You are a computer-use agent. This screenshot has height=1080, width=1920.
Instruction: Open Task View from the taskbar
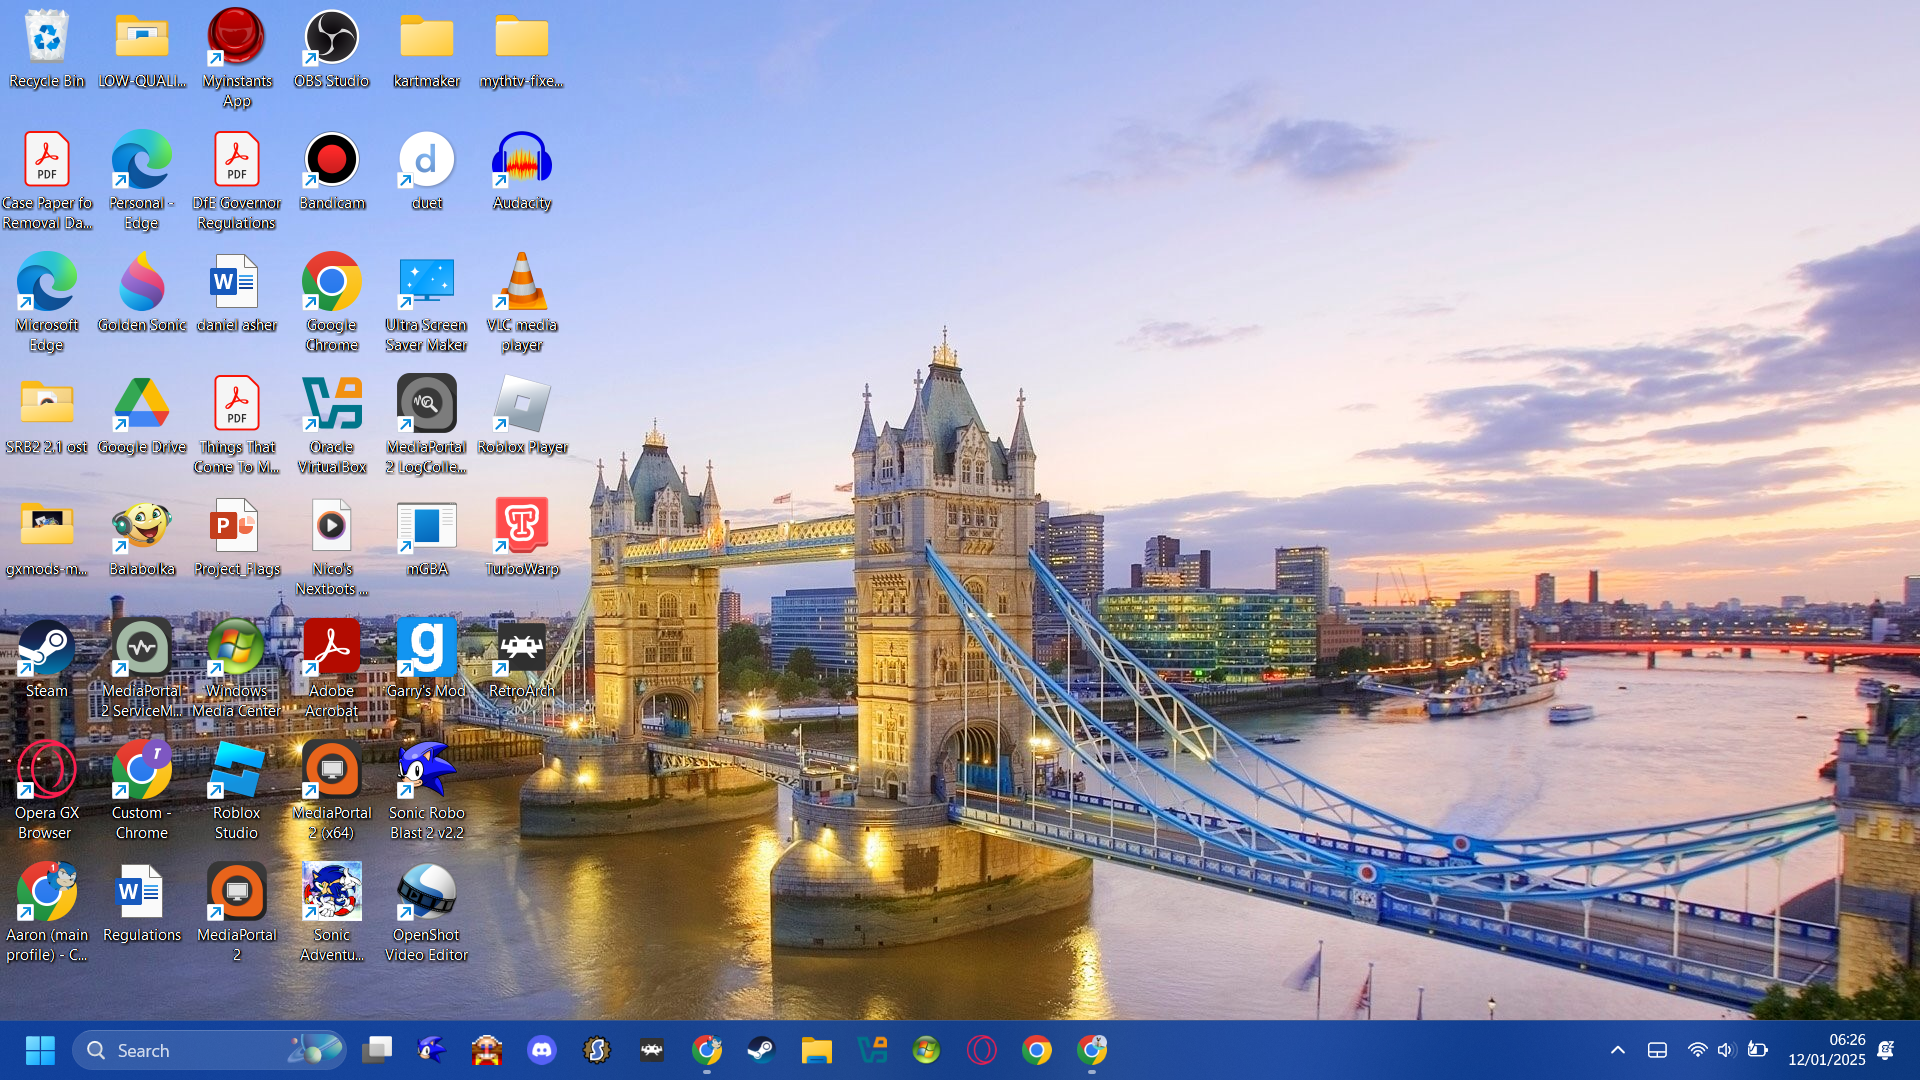(x=377, y=1050)
